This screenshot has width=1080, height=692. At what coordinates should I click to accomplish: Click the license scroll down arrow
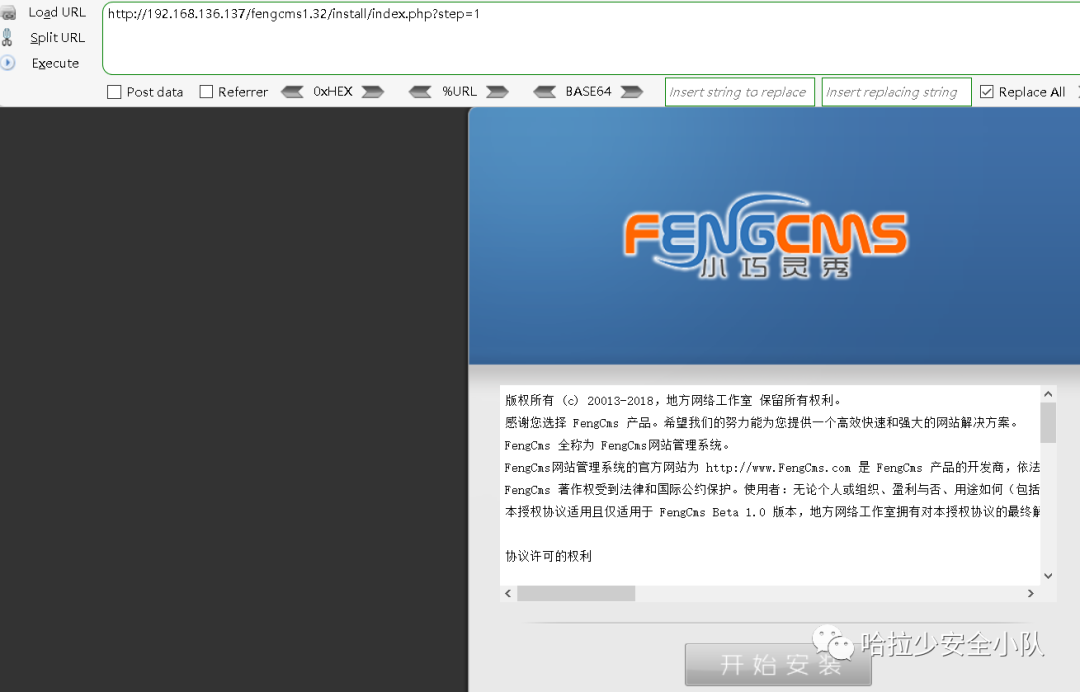[x=1048, y=576]
